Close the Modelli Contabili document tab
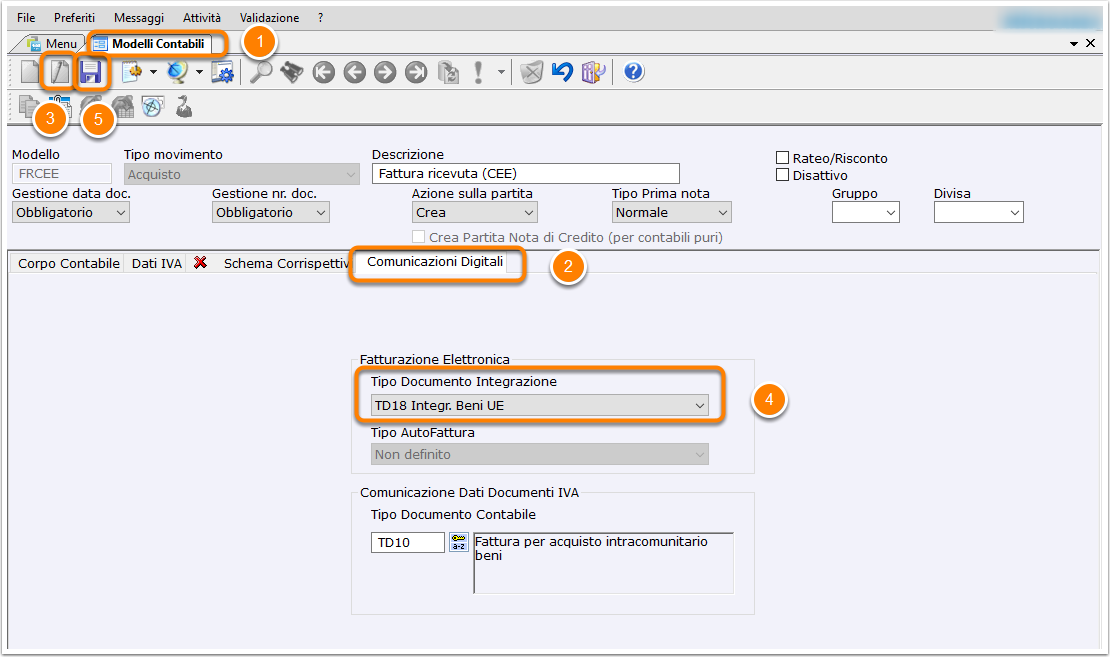 click(x=1090, y=43)
